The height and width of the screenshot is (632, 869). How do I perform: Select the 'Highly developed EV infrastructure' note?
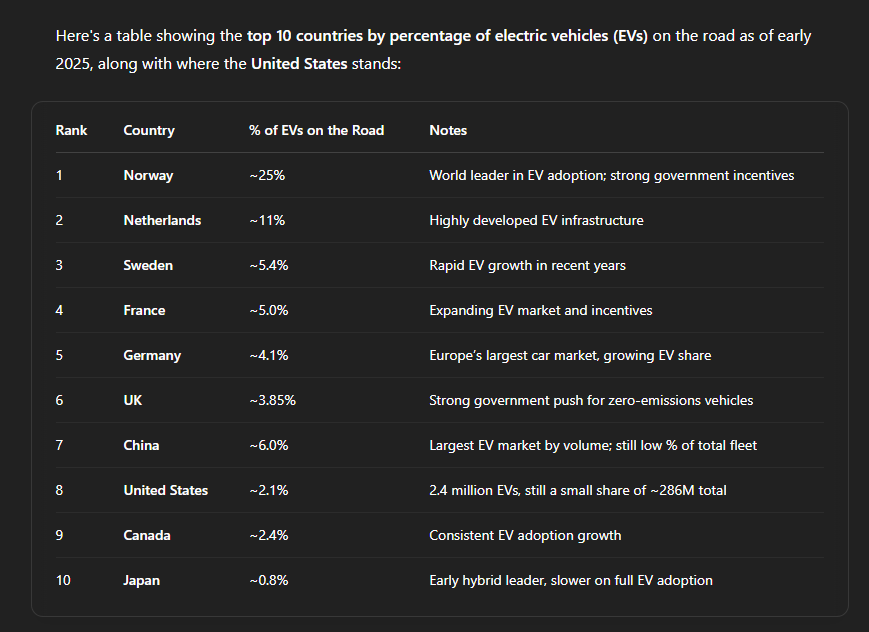(536, 220)
